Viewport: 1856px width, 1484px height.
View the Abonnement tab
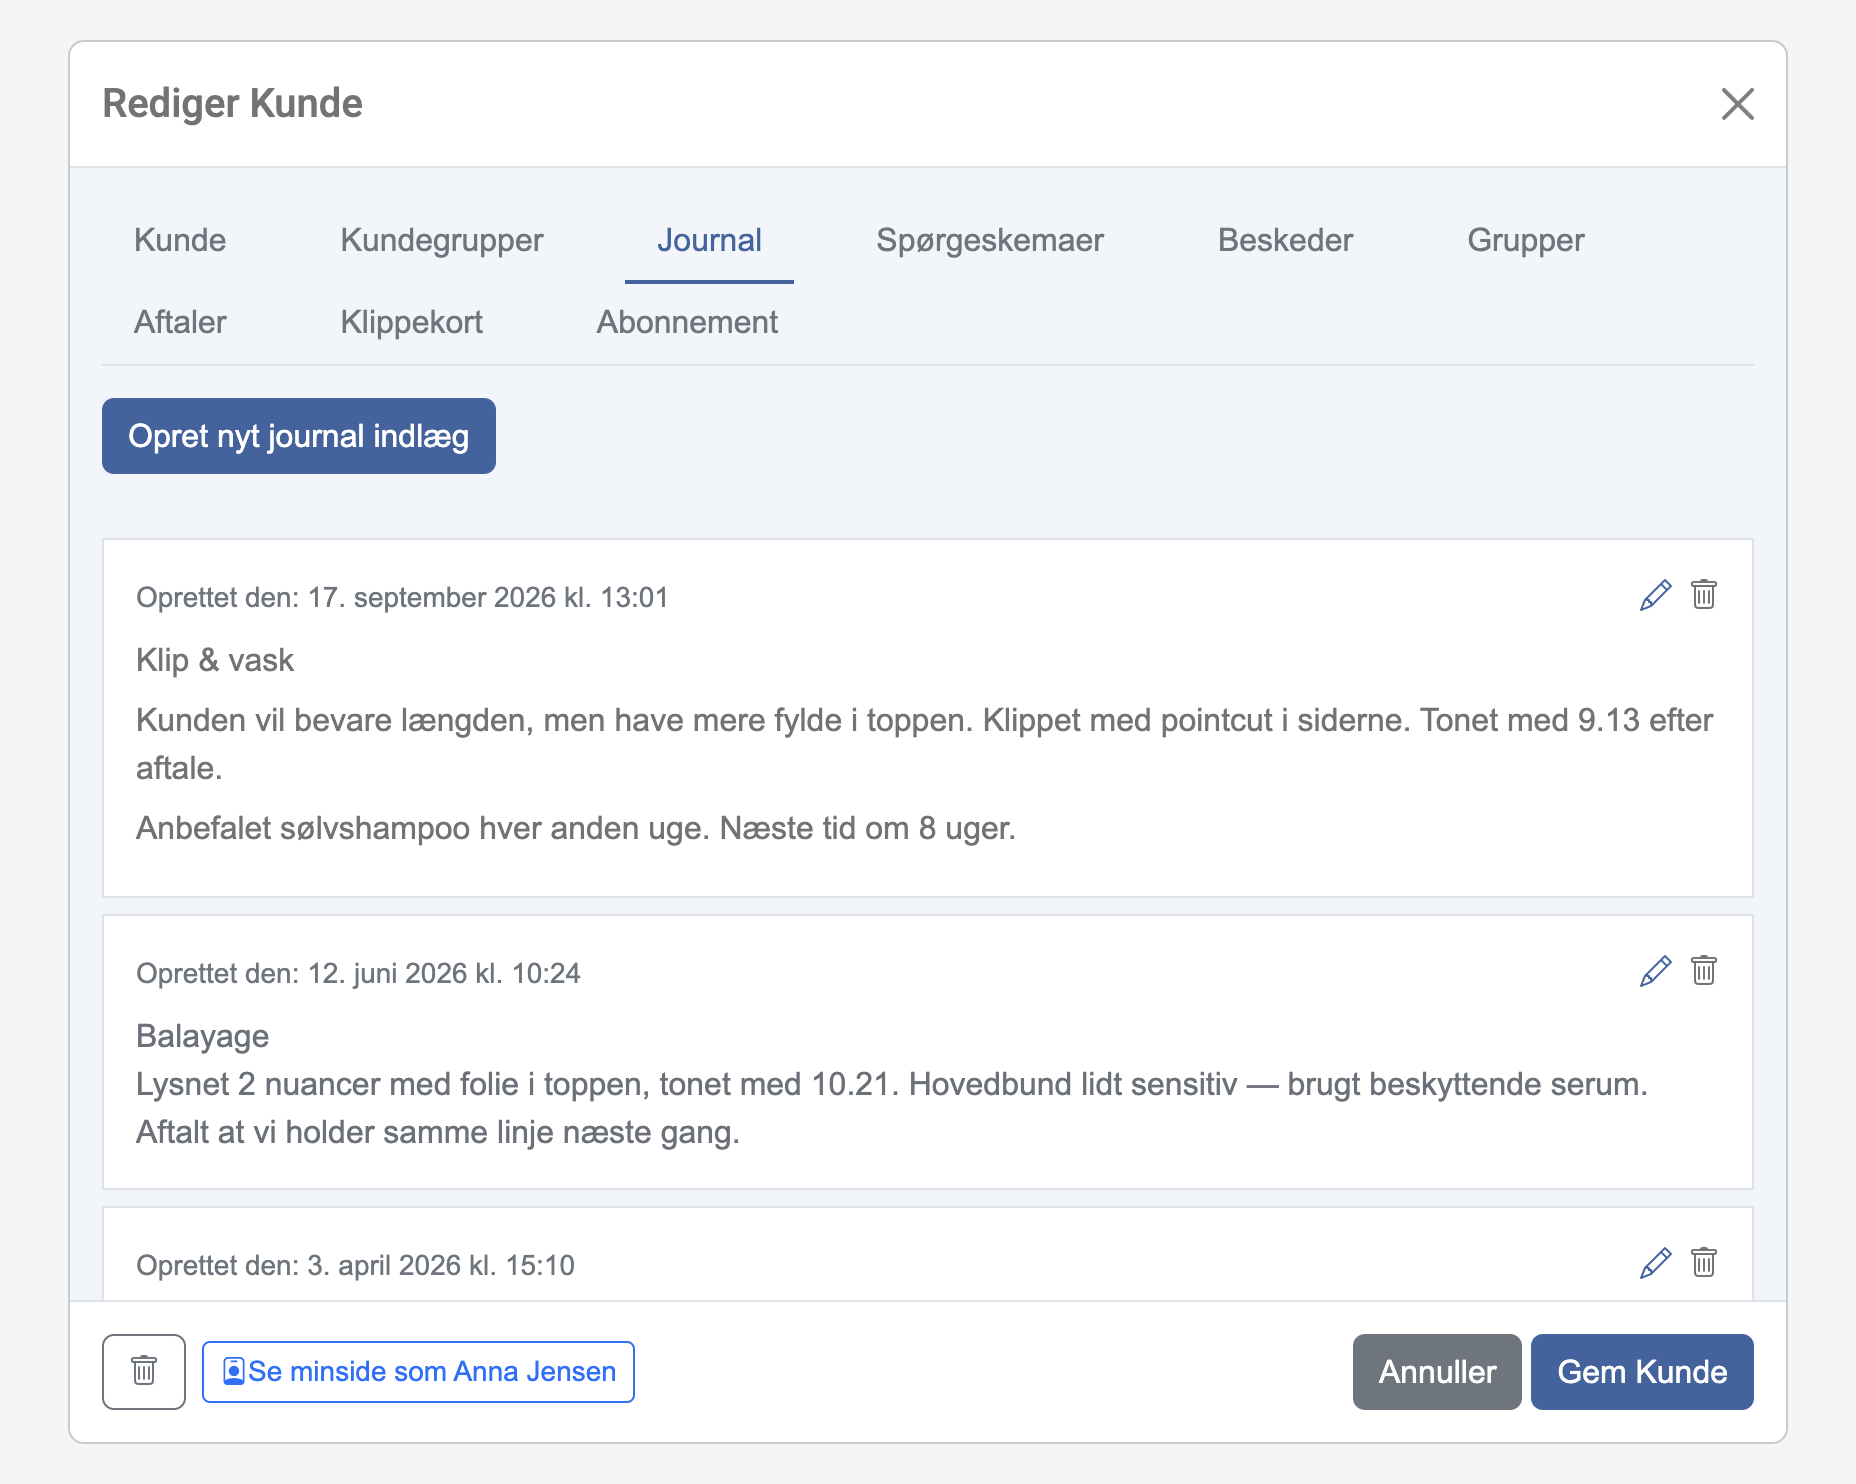point(687,323)
